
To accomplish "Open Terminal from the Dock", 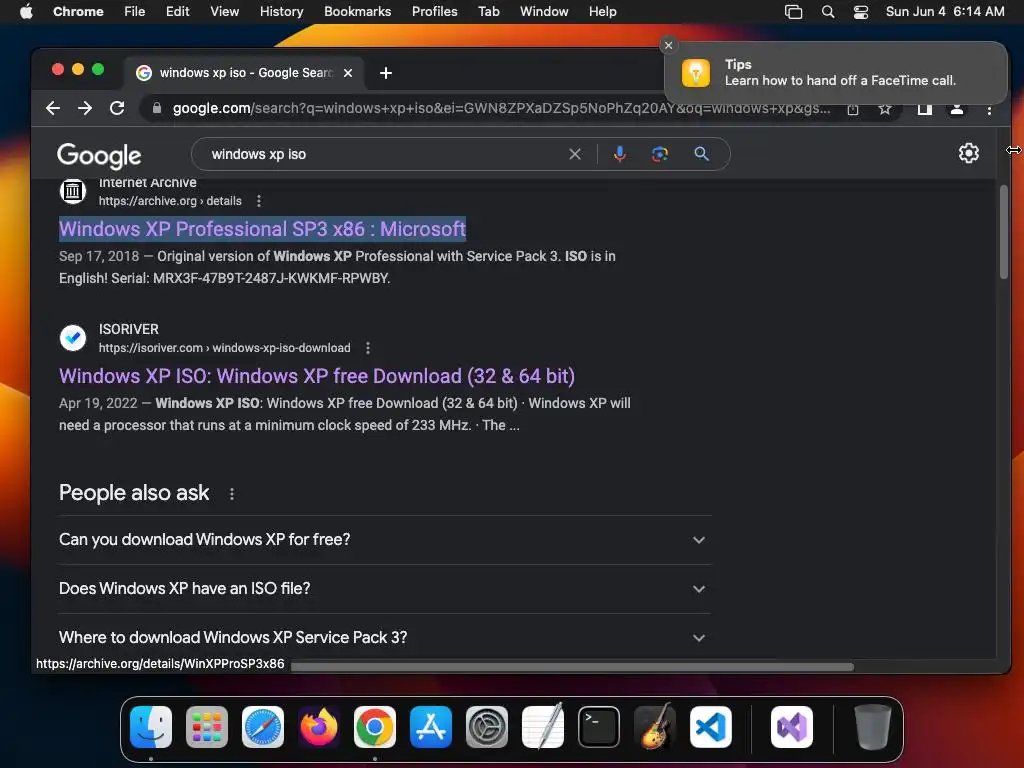I will pos(599,727).
